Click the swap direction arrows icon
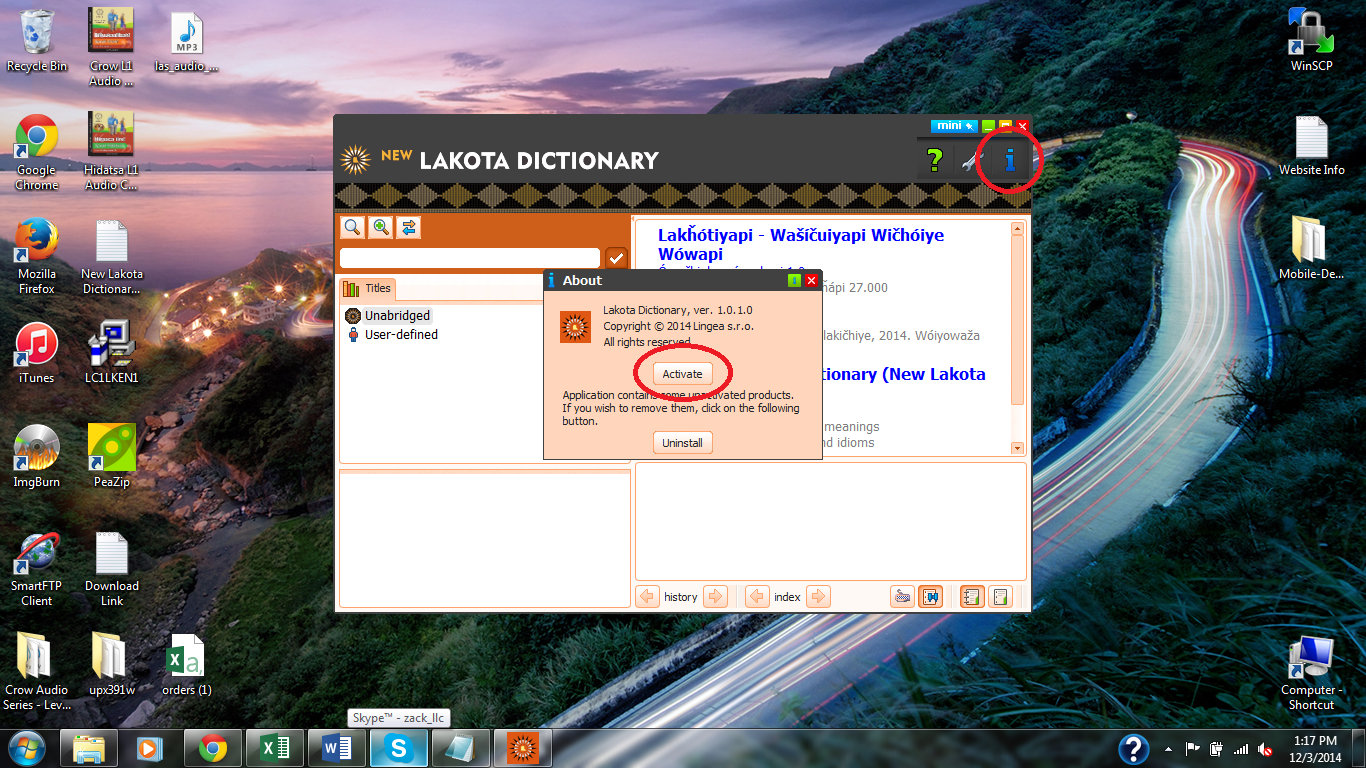 pyautogui.click(x=409, y=228)
